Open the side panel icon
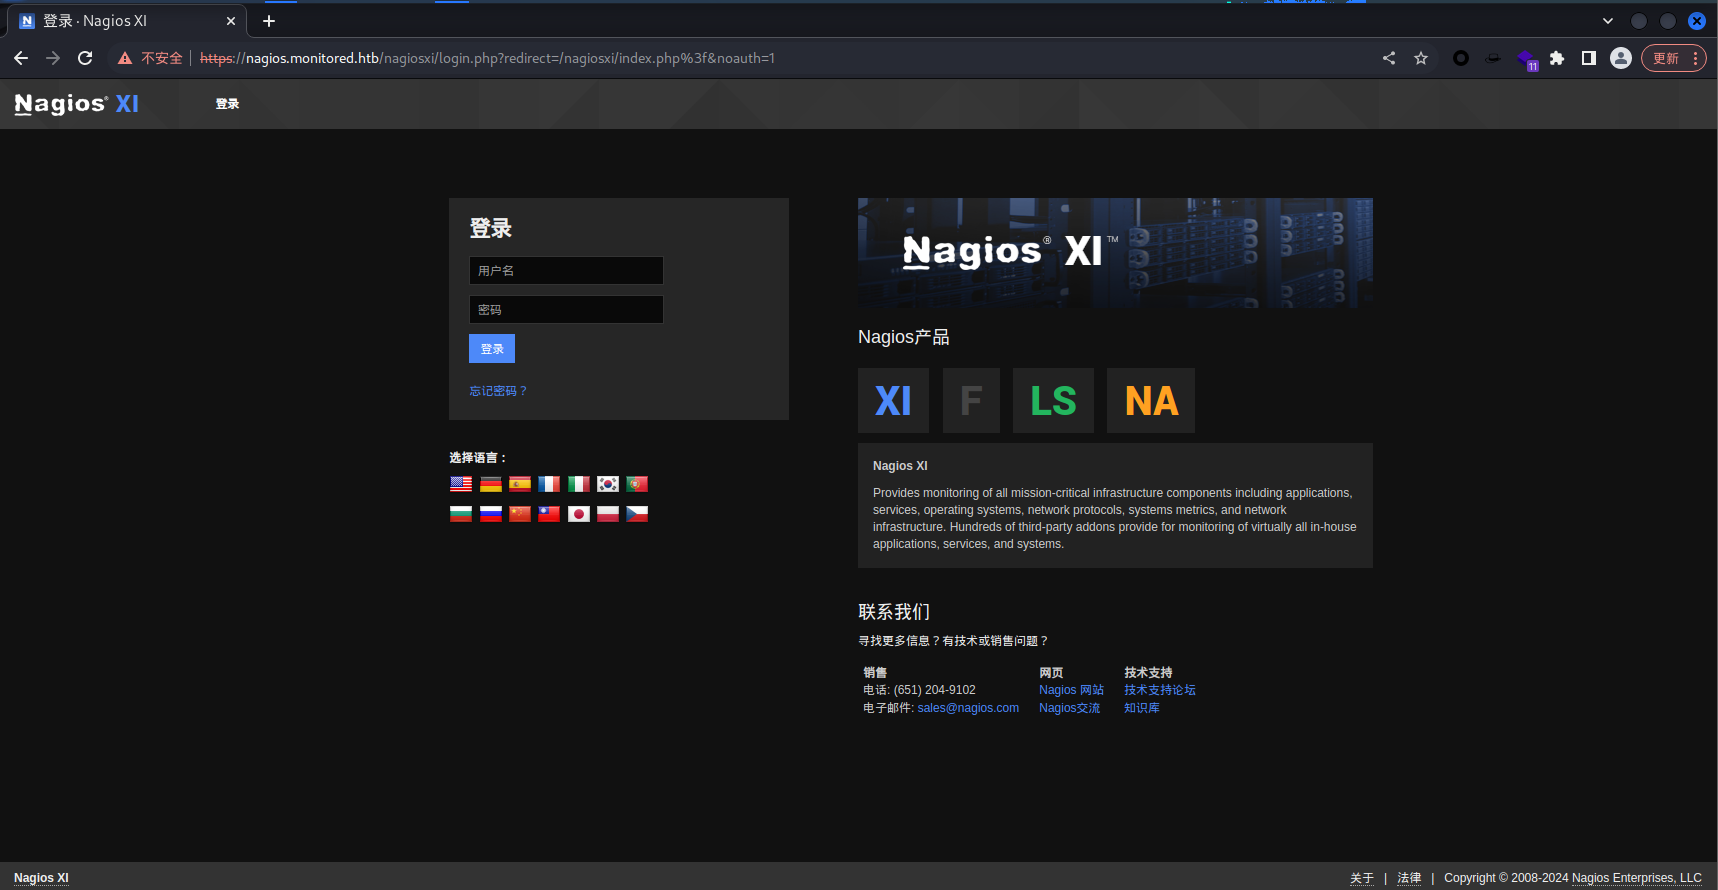The width and height of the screenshot is (1718, 890). pyautogui.click(x=1589, y=58)
